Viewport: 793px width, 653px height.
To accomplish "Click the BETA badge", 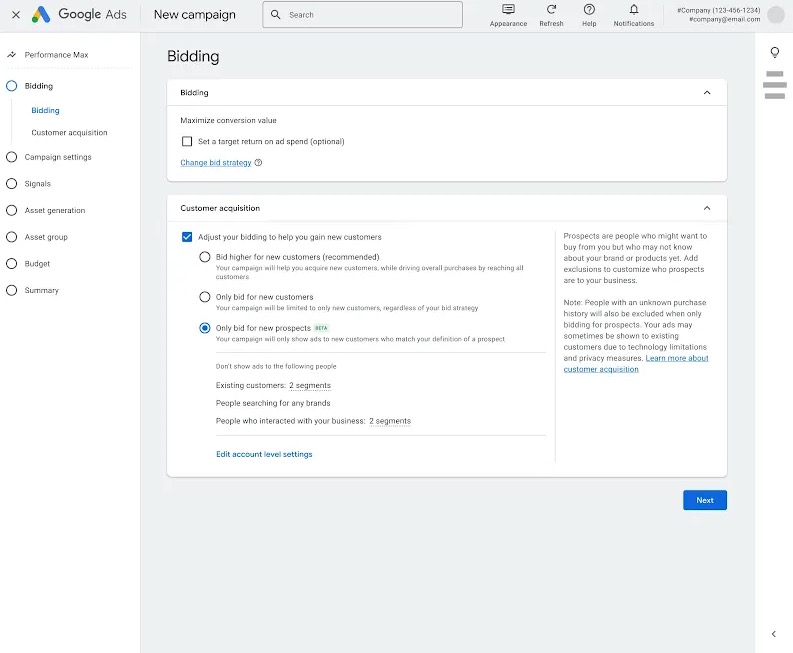I will click(x=321, y=328).
